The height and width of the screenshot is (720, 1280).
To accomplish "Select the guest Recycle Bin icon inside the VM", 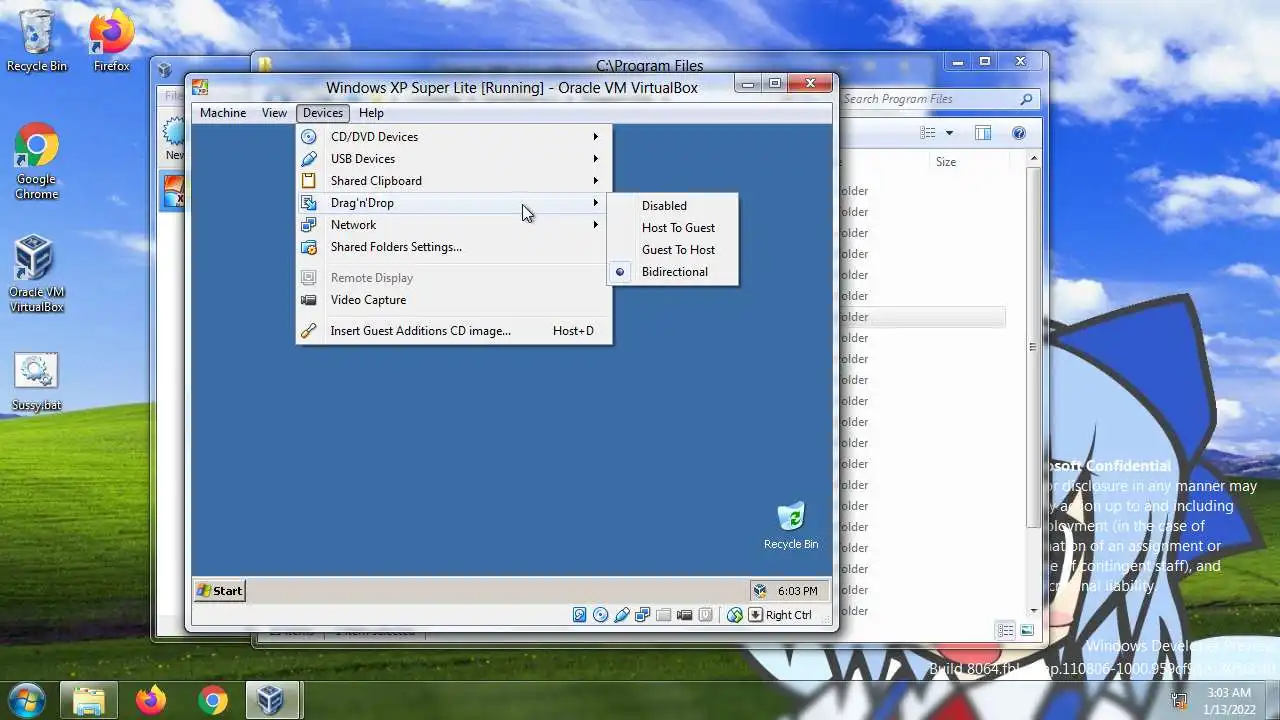I will coord(791,526).
